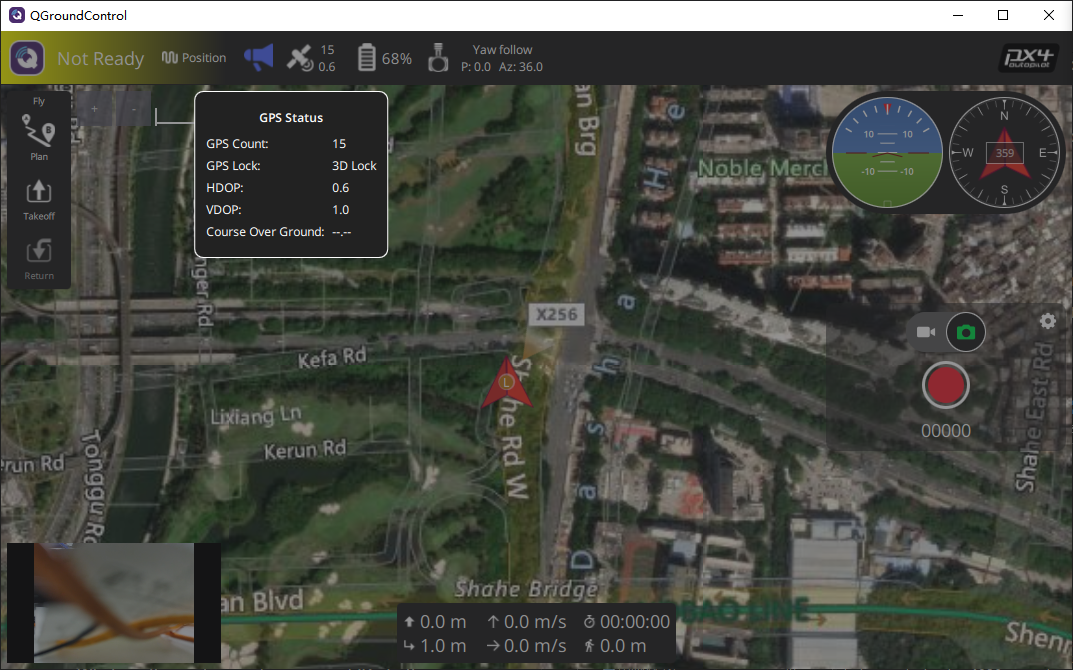Click the compass heading instrument
Screen dimensions: 1073x670
click(x=1004, y=152)
